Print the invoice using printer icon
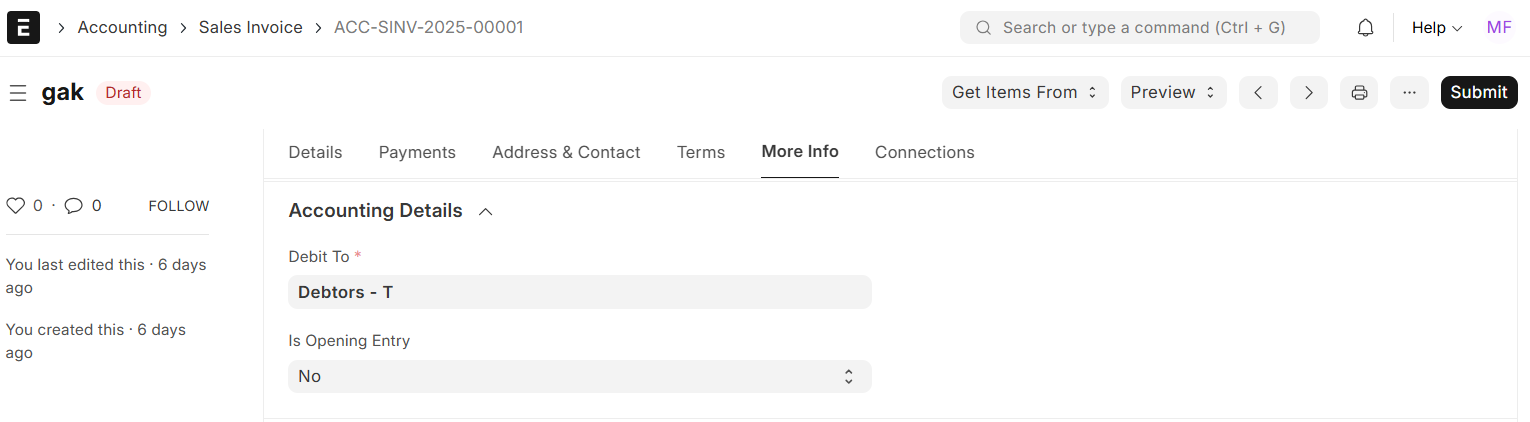The width and height of the screenshot is (1530, 422). 1359,93
